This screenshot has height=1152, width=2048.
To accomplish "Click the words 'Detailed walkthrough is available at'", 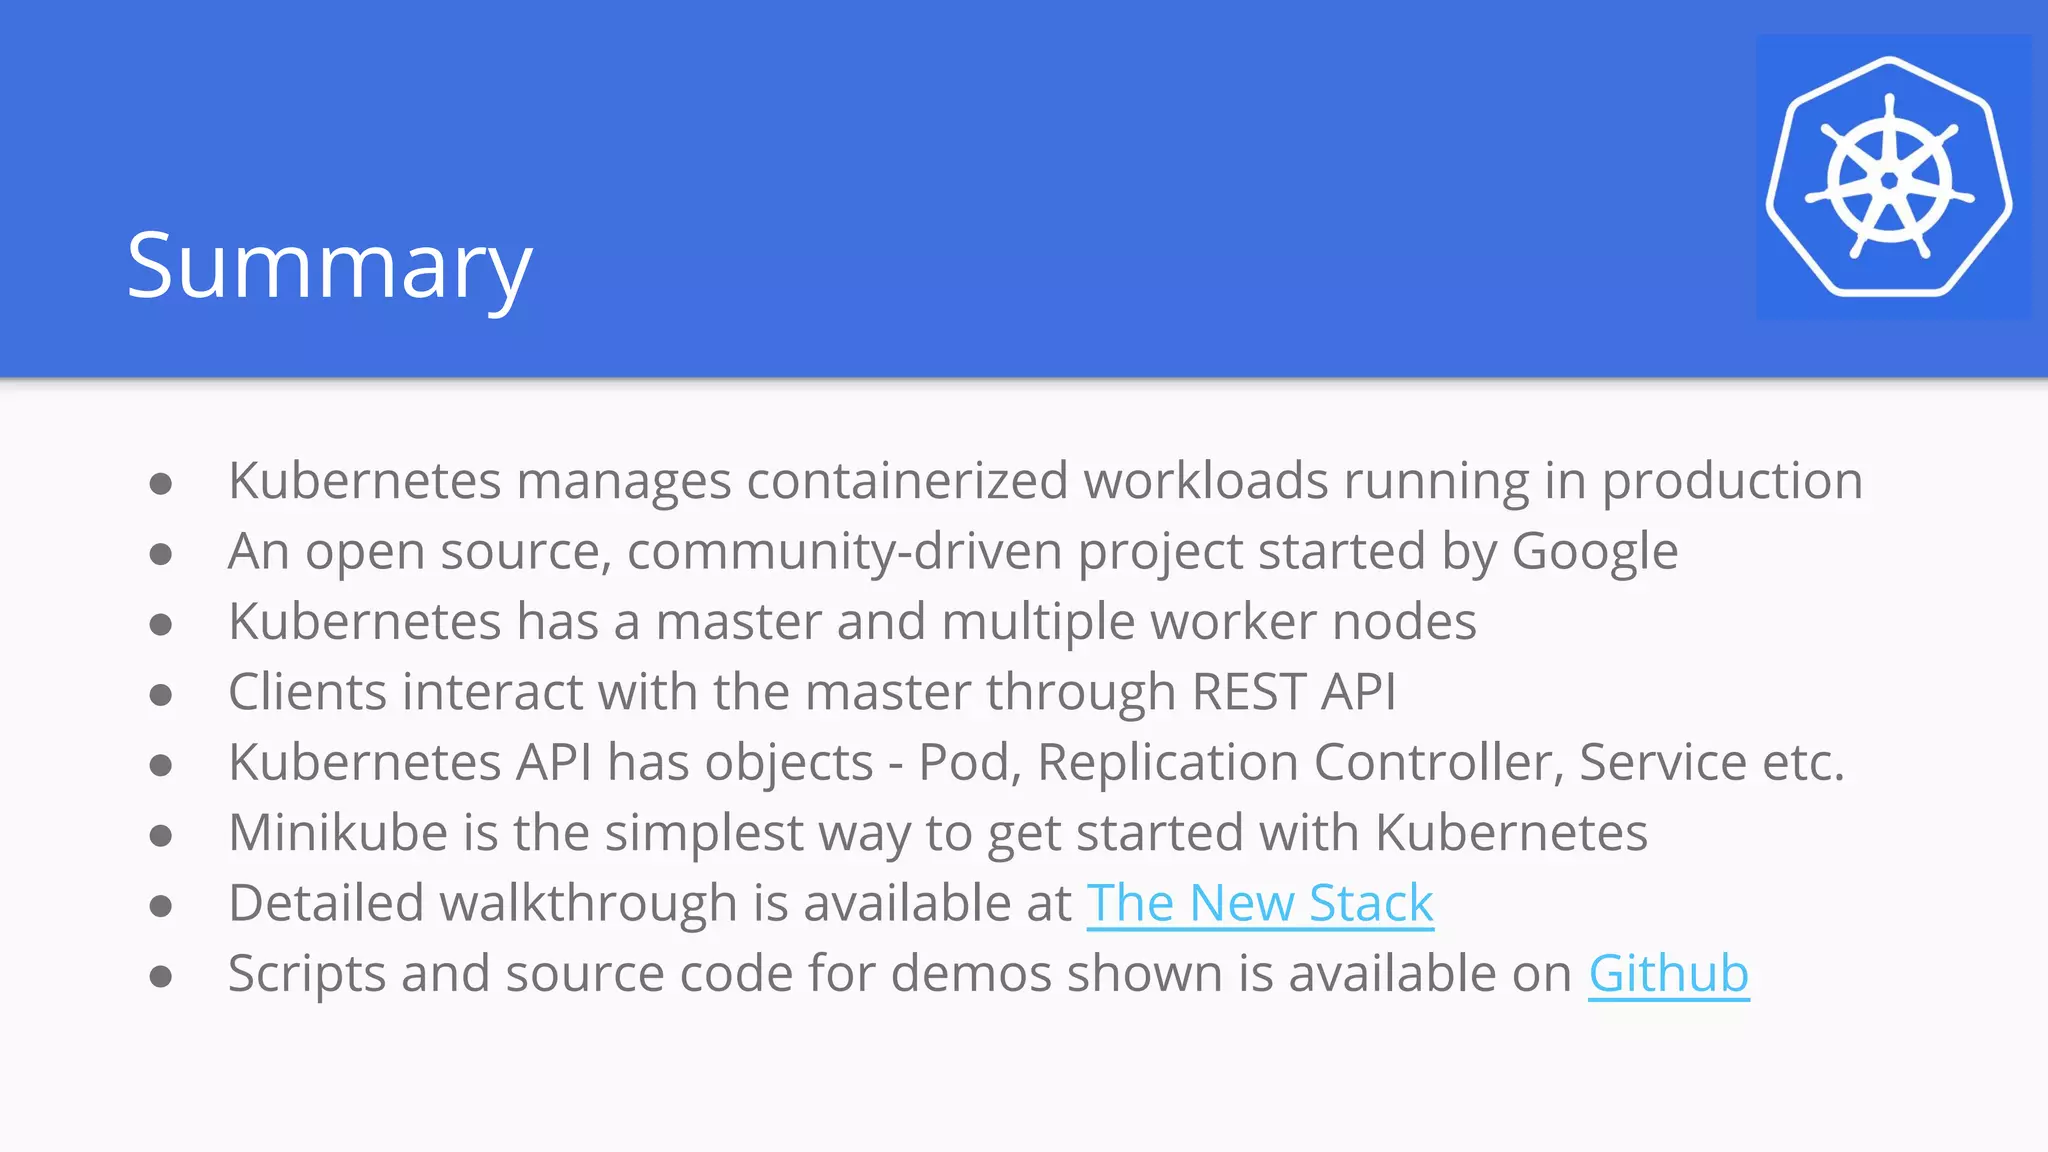I will (x=649, y=903).
